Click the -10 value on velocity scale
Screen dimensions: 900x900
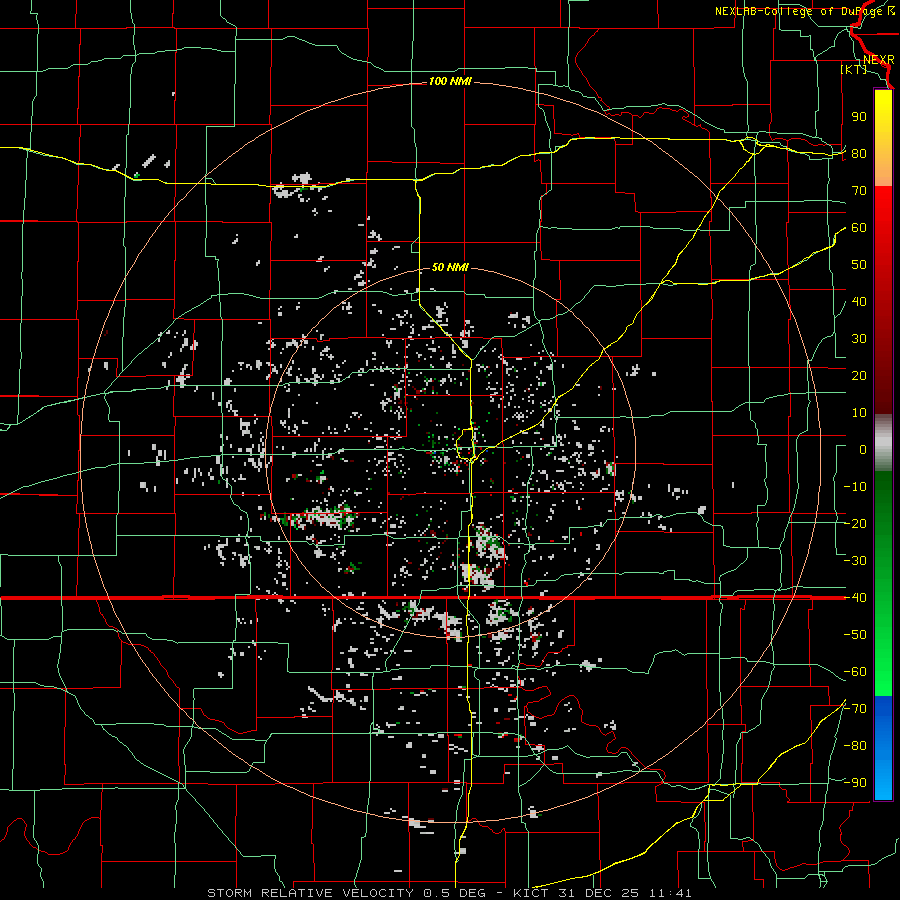pos(855,487)
